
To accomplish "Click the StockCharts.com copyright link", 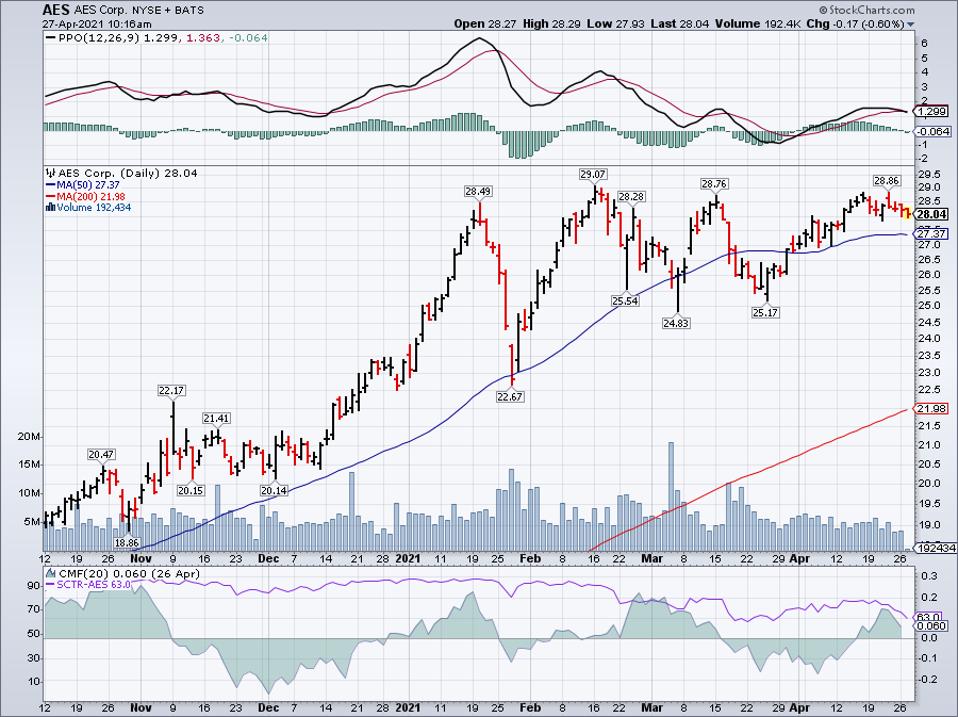I will 867,10.
